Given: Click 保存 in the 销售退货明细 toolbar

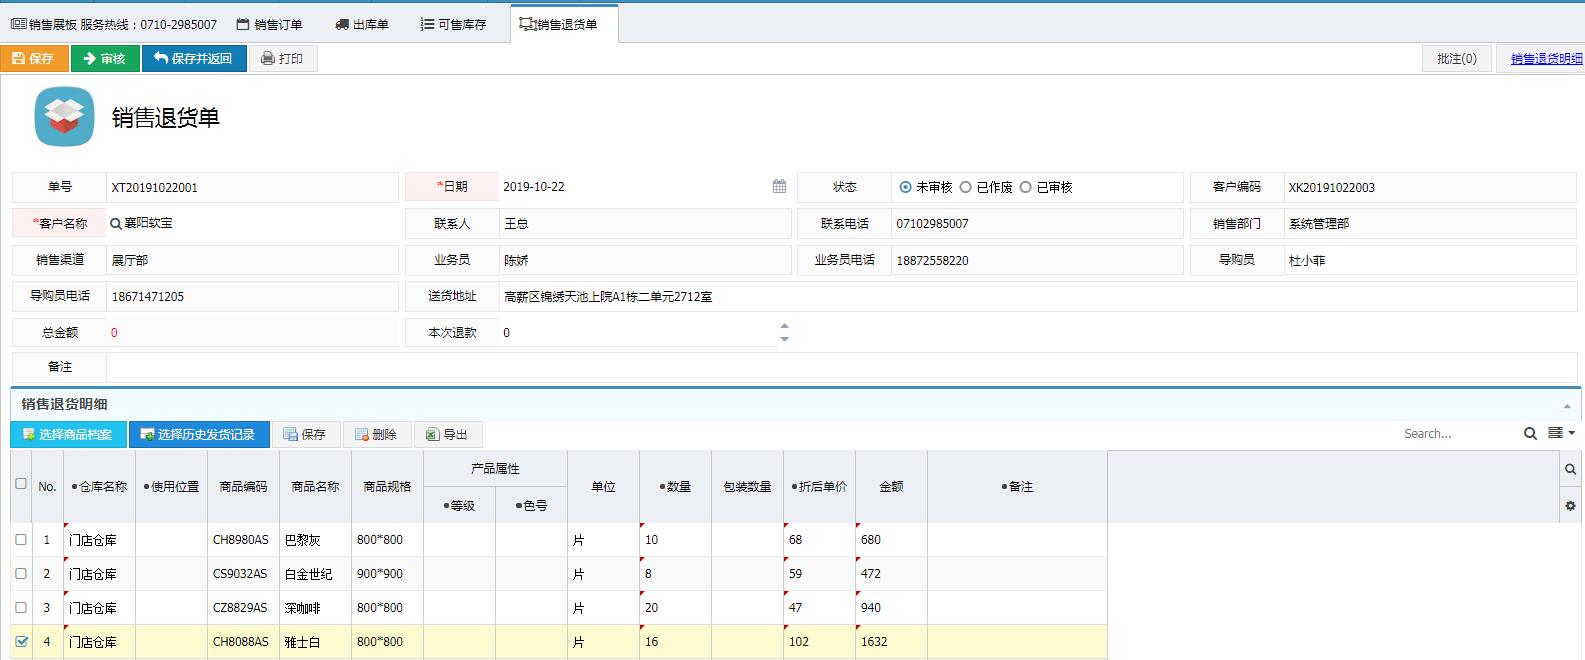Looking at the screenshot, I should click(x=305, y=434).
